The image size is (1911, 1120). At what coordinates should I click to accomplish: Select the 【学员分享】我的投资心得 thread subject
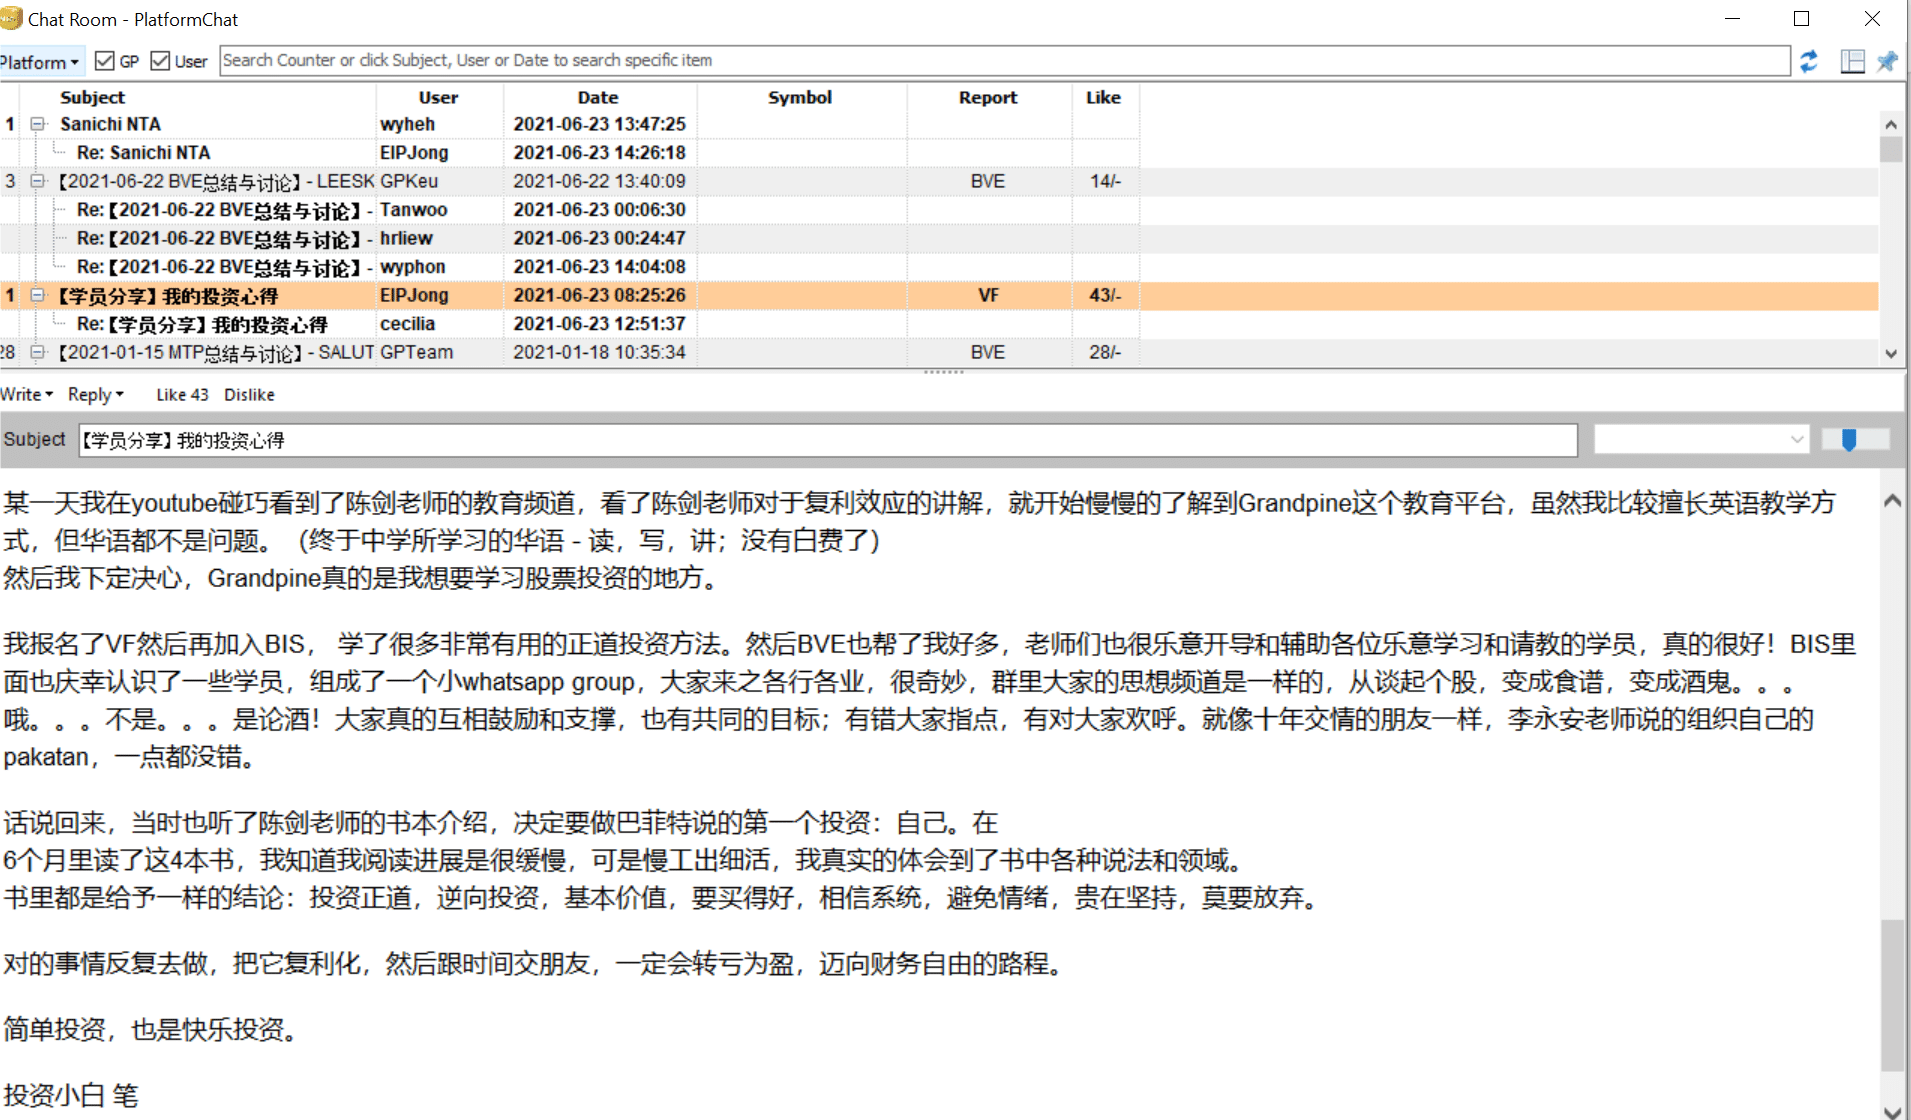(x=168, y=296)
